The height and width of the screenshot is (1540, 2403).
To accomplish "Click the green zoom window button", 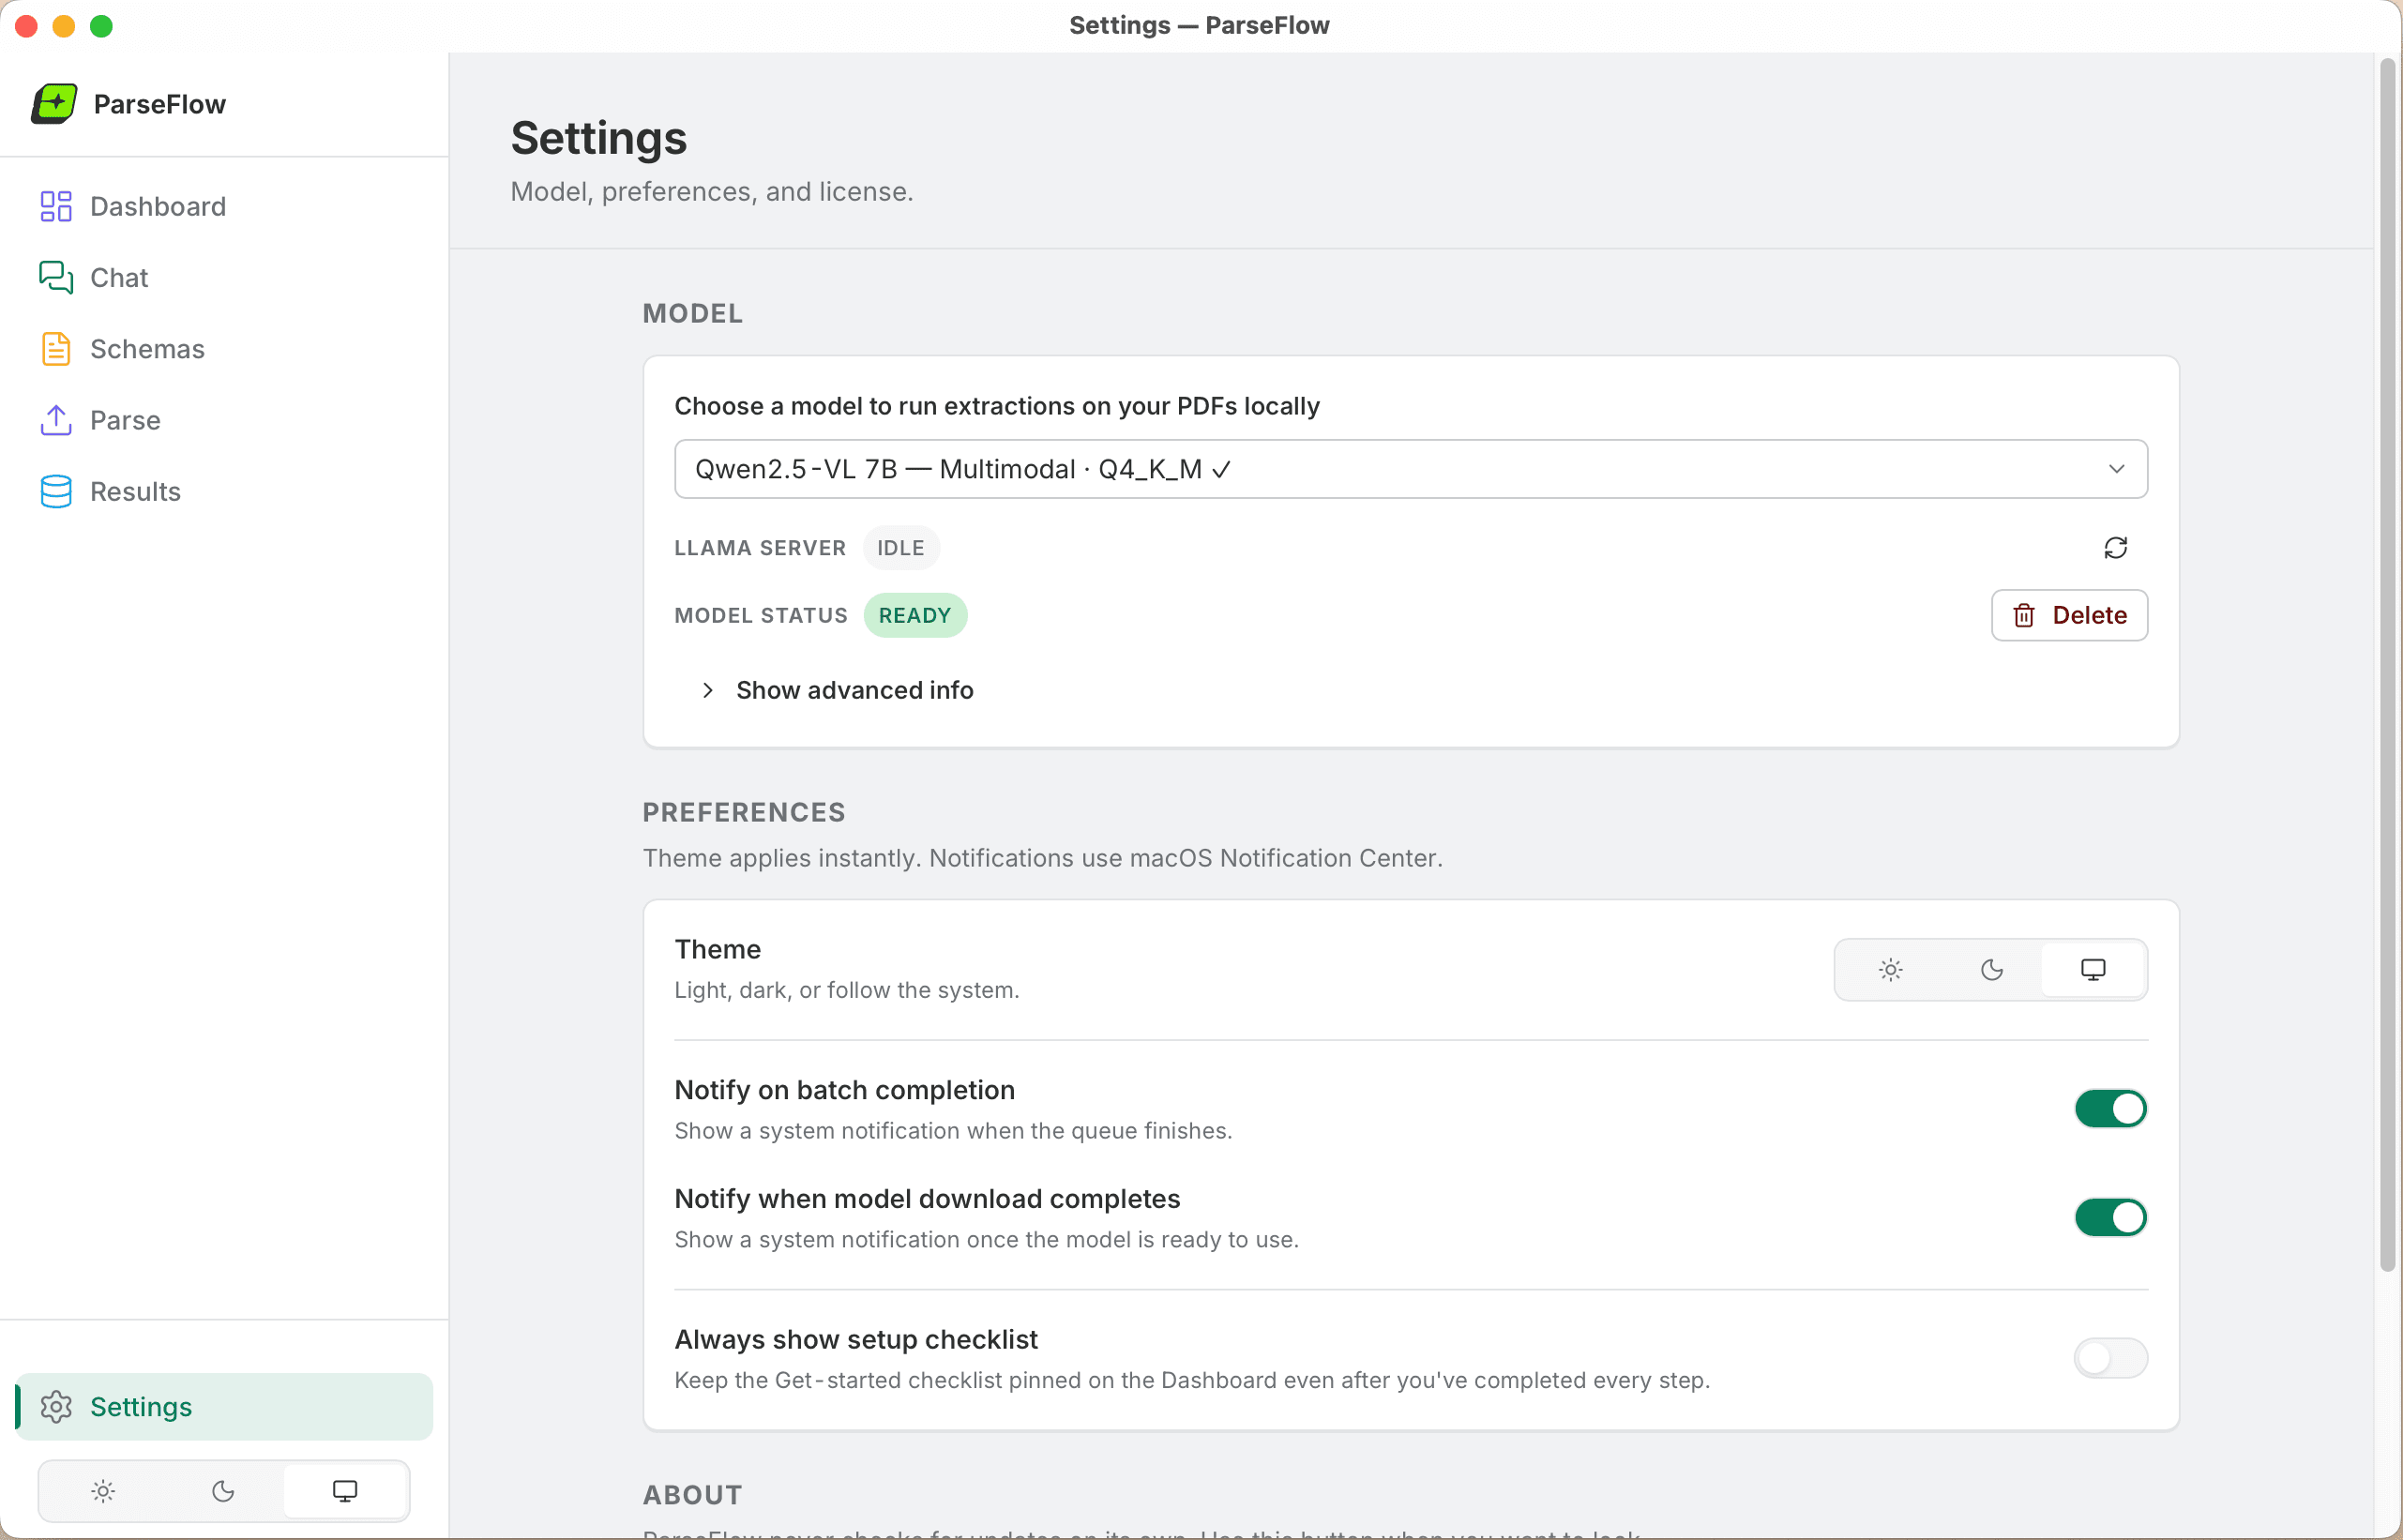I will point(101,26).
